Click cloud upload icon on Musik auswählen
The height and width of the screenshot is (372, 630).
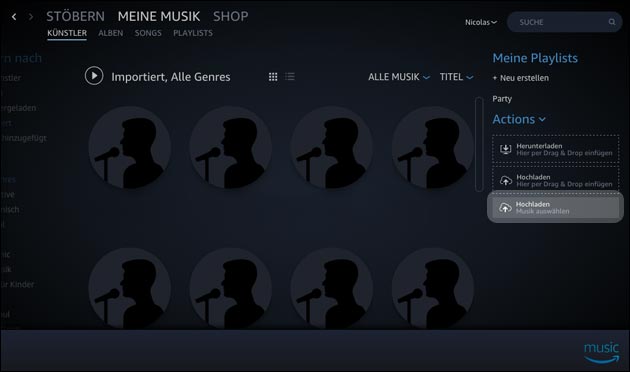[x=505, y=208]
